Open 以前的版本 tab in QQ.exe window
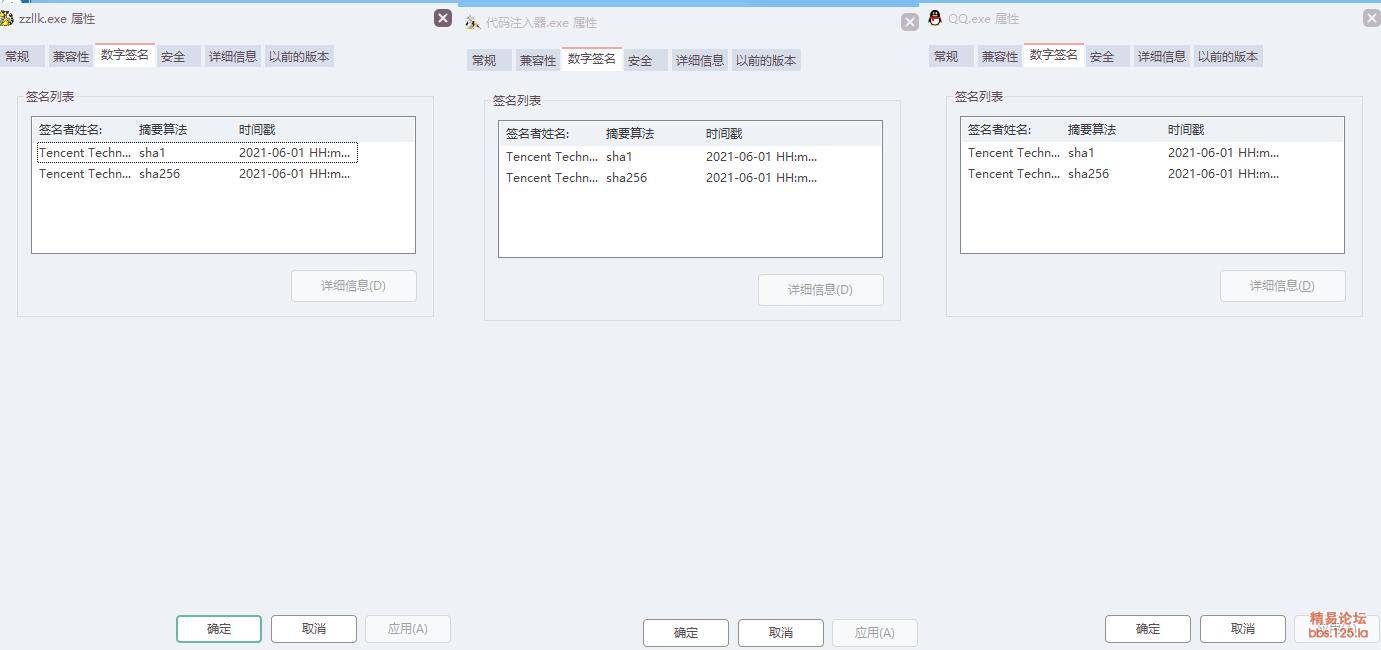1381x650 pixels. point(1228,56)
